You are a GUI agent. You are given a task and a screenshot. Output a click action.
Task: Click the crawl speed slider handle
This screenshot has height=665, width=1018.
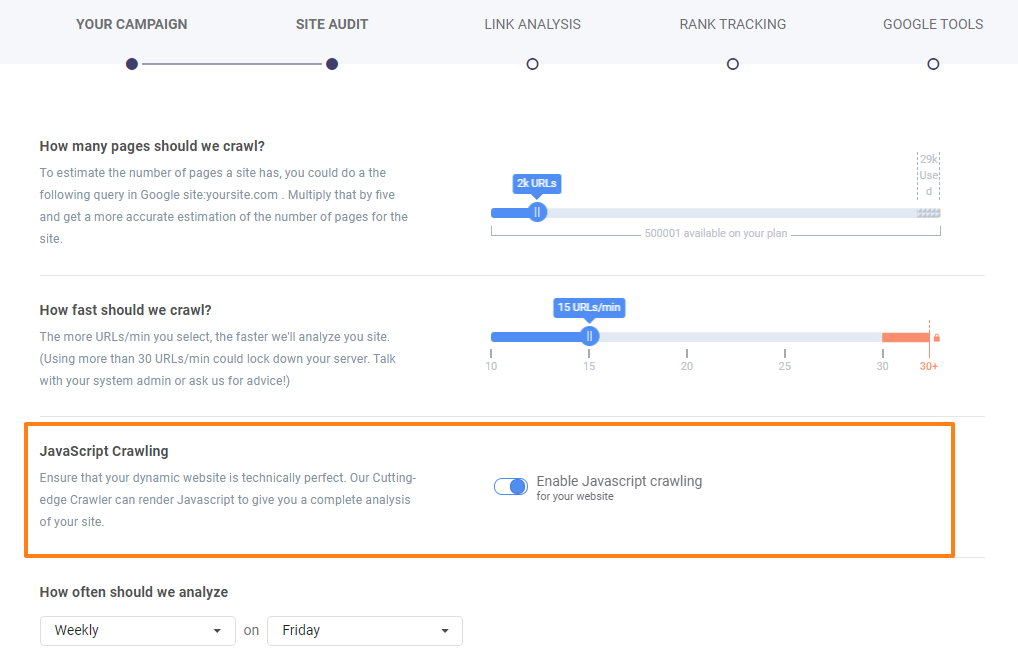(x=590, y=336)
